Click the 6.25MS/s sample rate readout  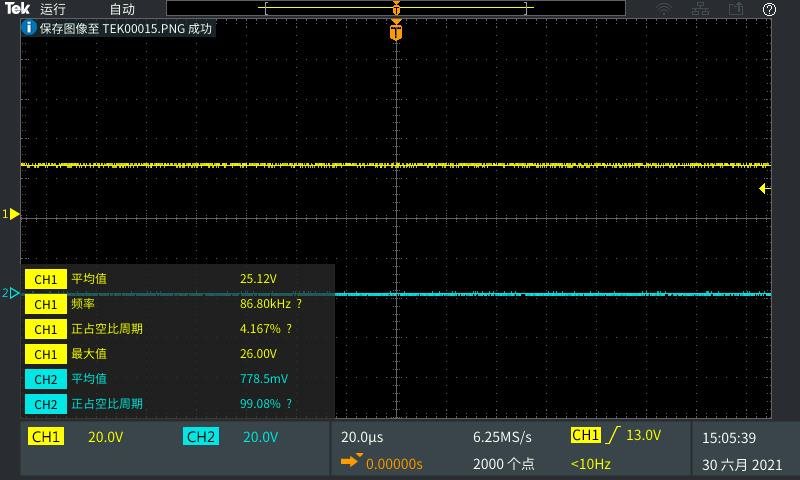(502, 437)
